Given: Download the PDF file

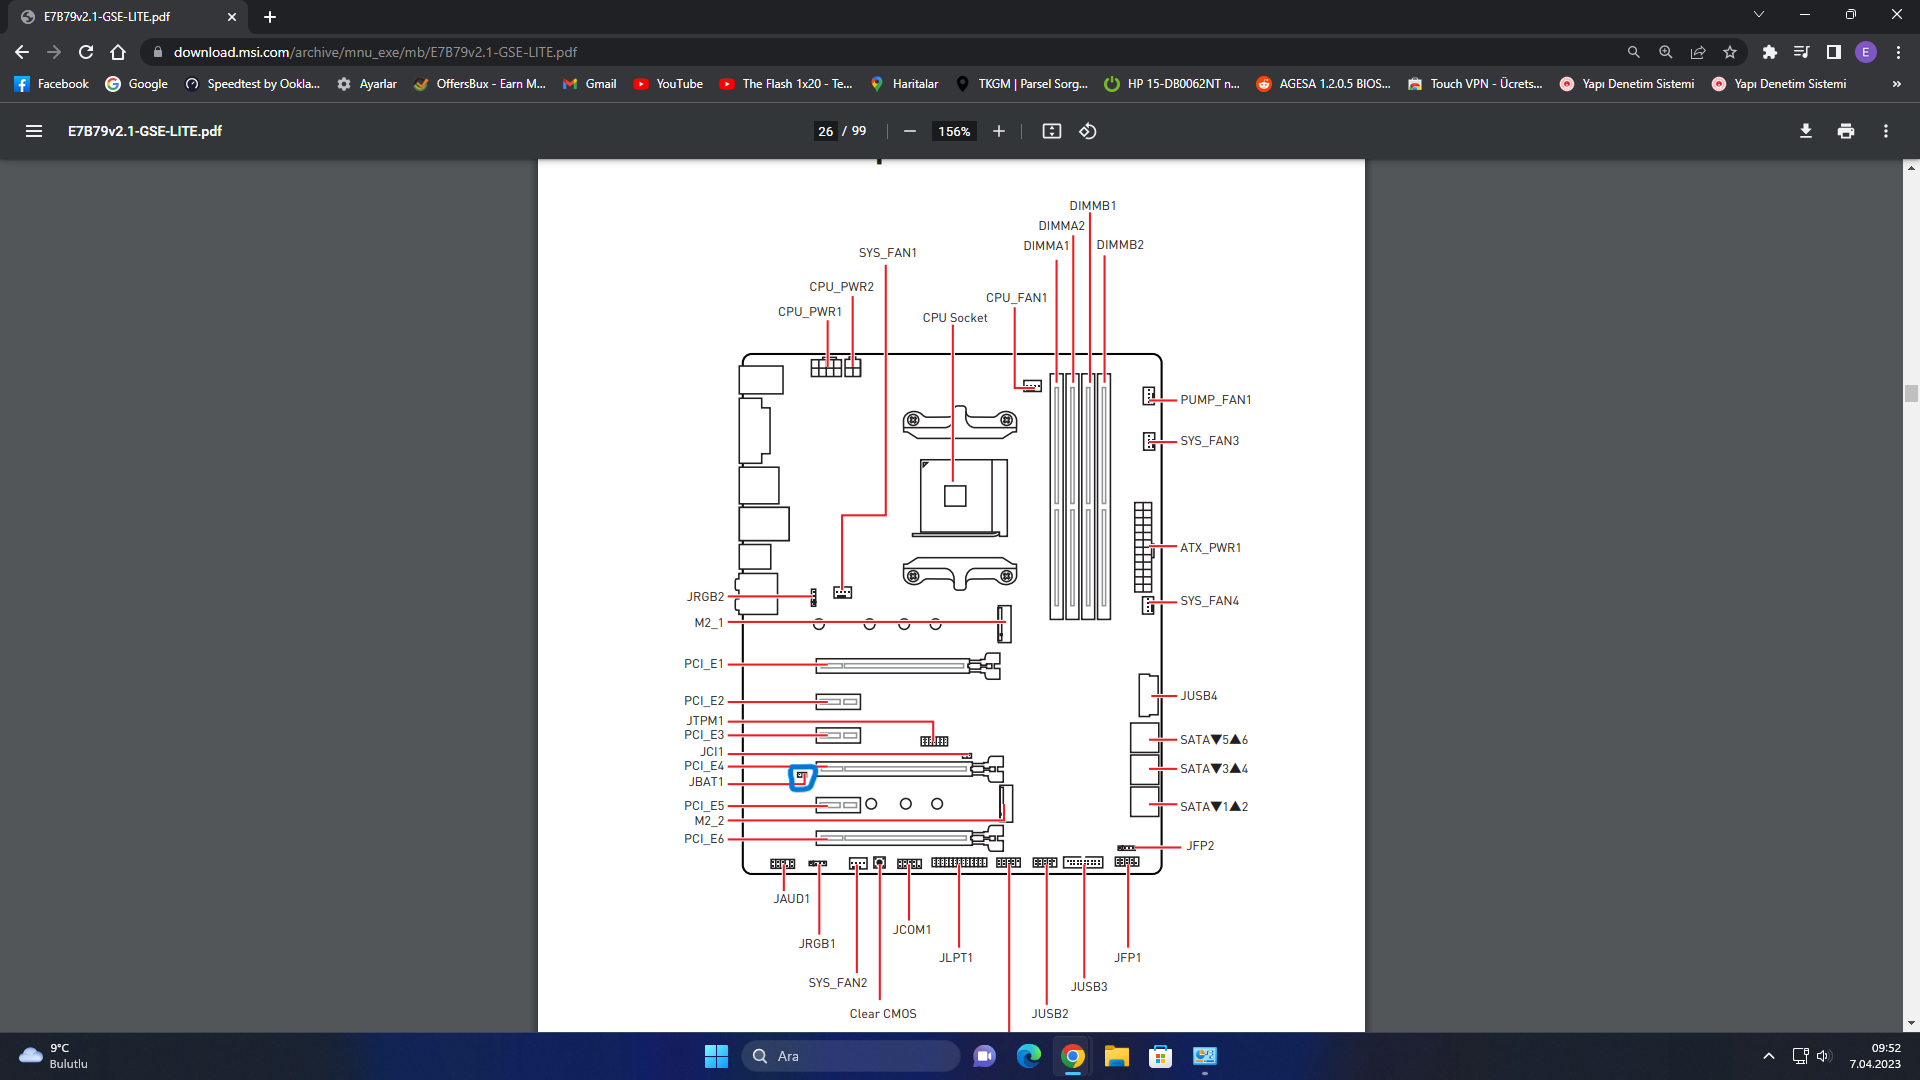Looking at the screenshot, I should tap(1805, 131).
